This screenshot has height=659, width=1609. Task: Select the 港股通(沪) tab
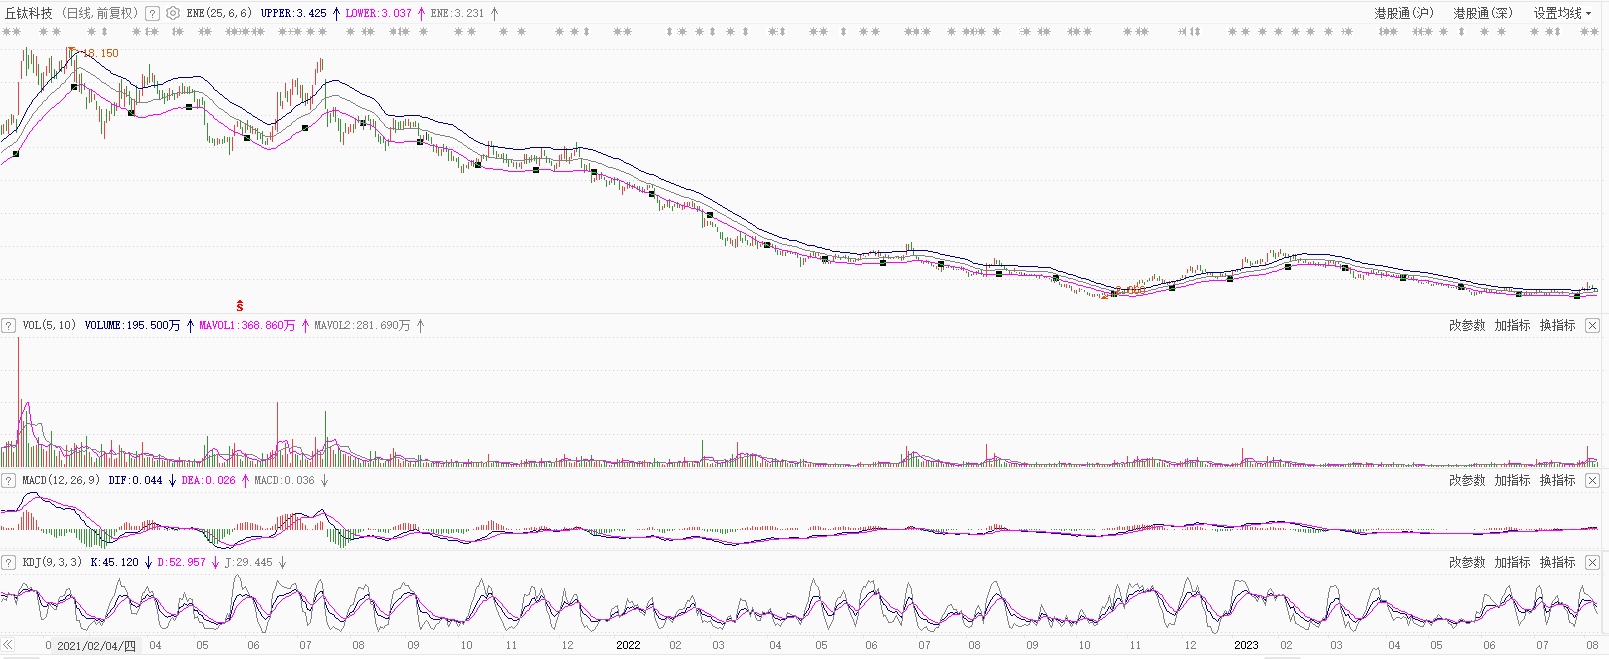(1403, 14)
